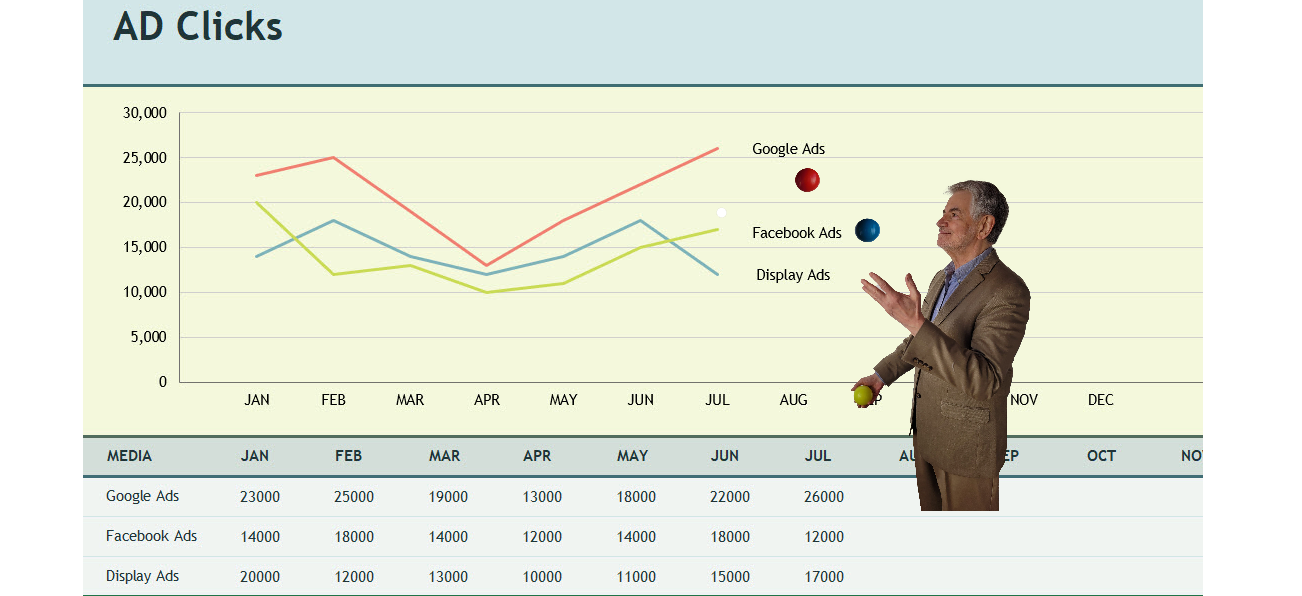Click the Google Ads 23000 cell
This screenshot has height=596, width=1302.
[260, 497]
